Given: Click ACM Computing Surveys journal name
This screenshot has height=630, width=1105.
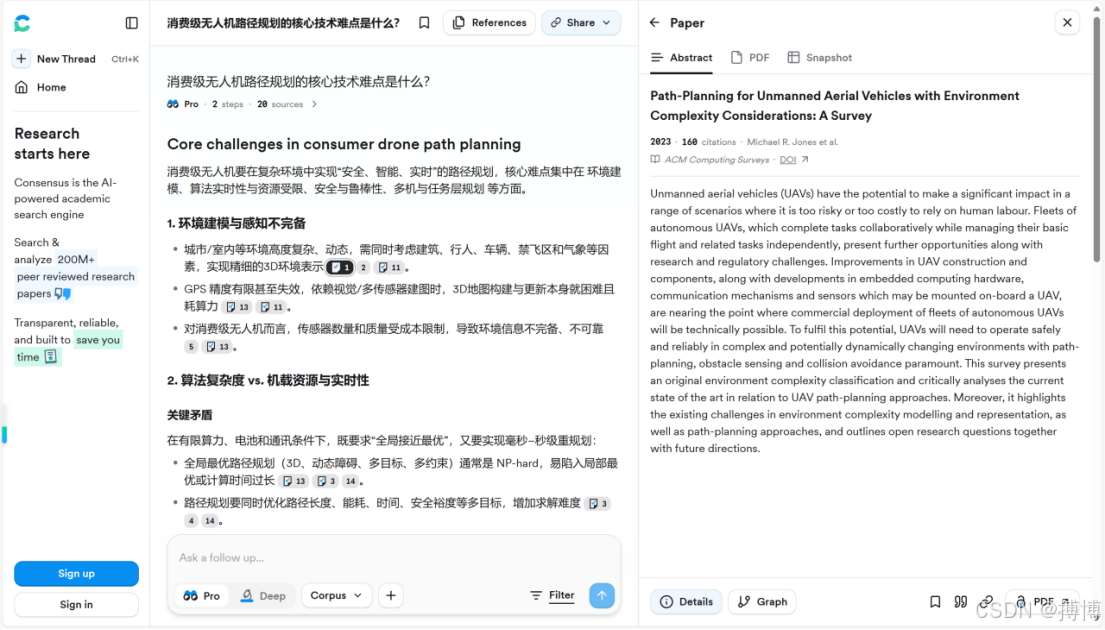Looking at the screenshot, I should click(x=717, y=160).
